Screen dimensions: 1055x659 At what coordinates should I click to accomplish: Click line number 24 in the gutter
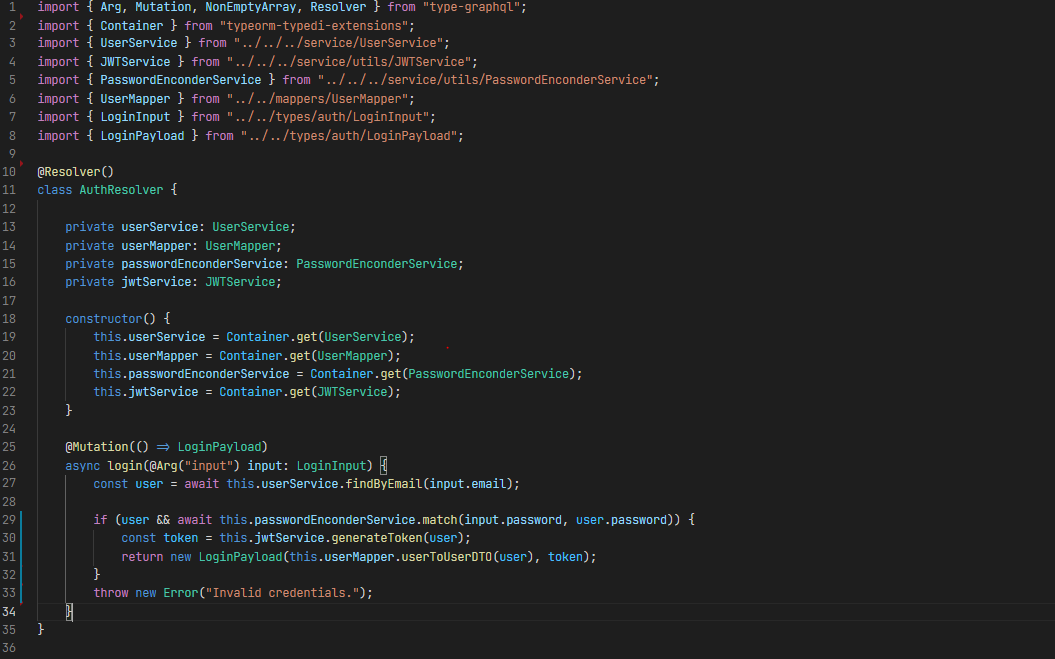click(9, 429)
